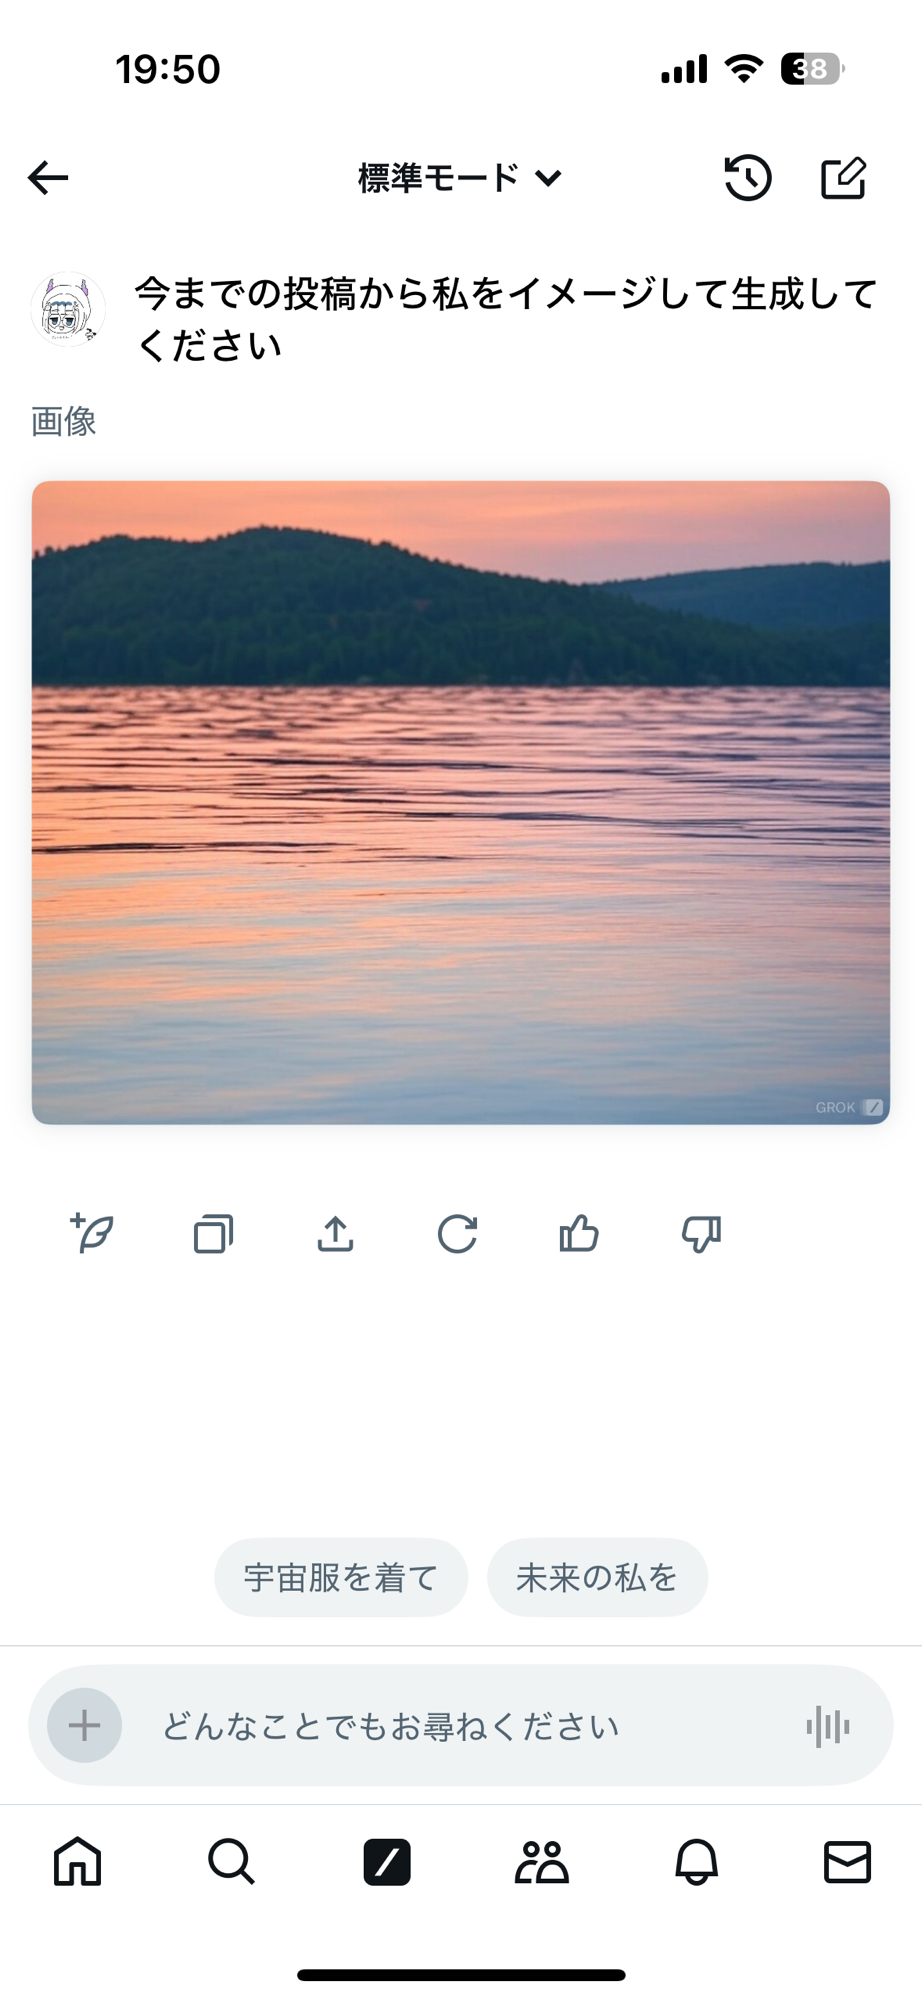This screenshot has height=2000, width=922.
Task: Like the response with thumbs up
Action: coord(579,1233)
